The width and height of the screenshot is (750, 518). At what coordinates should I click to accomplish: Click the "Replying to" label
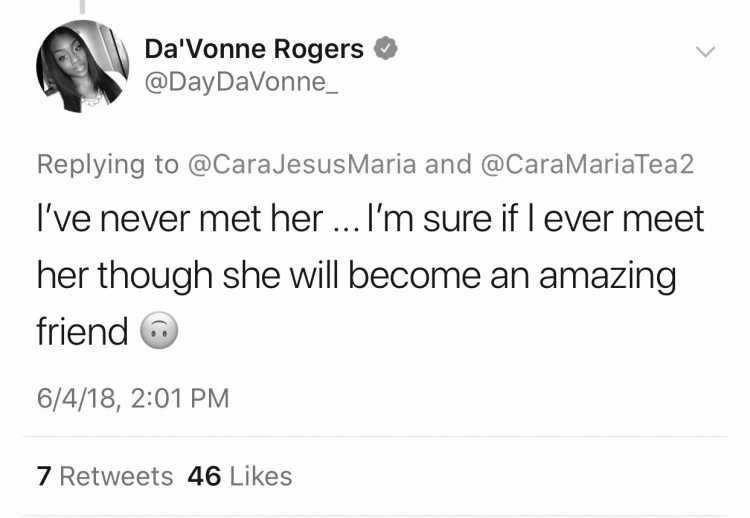(108, 165)
